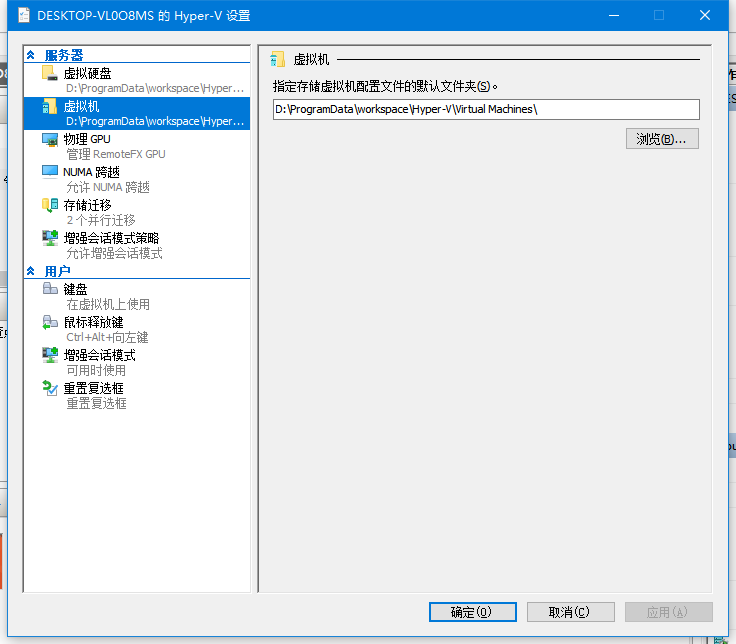Click the Hyper-V settings title bar icon
Screen dimensions: 736x644
click(x=24, y=15)
